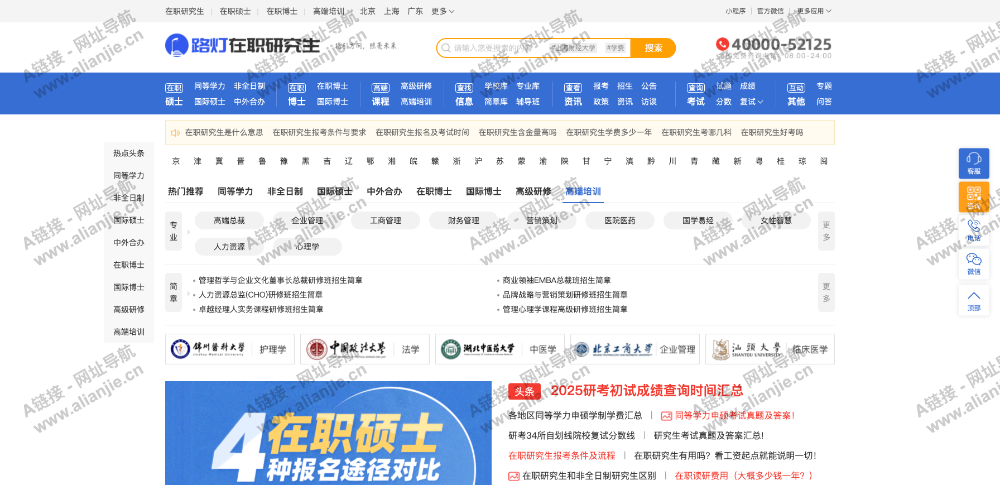Select the 高端总裁 major tag
Image resolution: width=1000 pixels, height=485 pixels.
point(230,221)
